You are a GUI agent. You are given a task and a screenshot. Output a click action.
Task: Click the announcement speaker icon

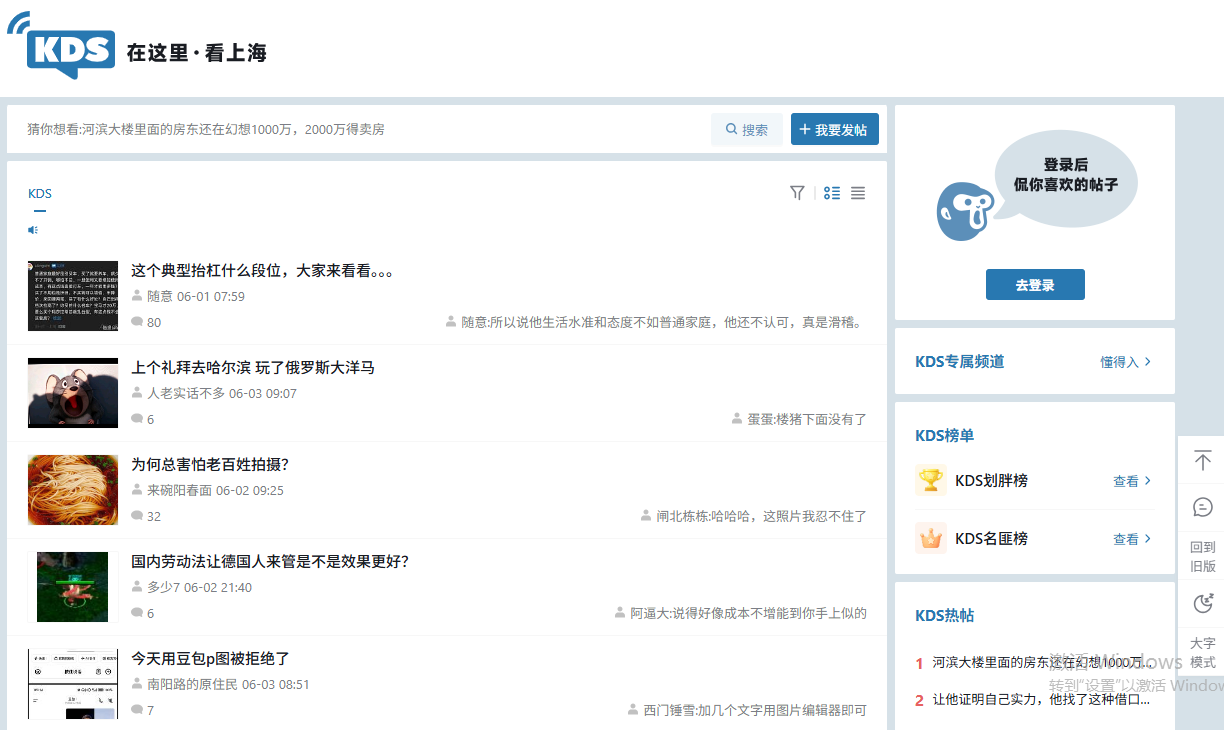(x=33, y=230)
